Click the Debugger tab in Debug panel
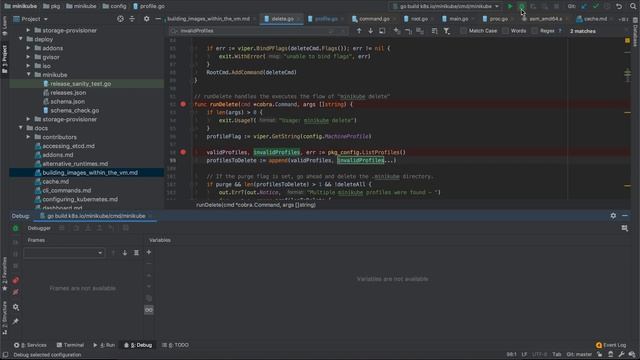 [39, 228]
